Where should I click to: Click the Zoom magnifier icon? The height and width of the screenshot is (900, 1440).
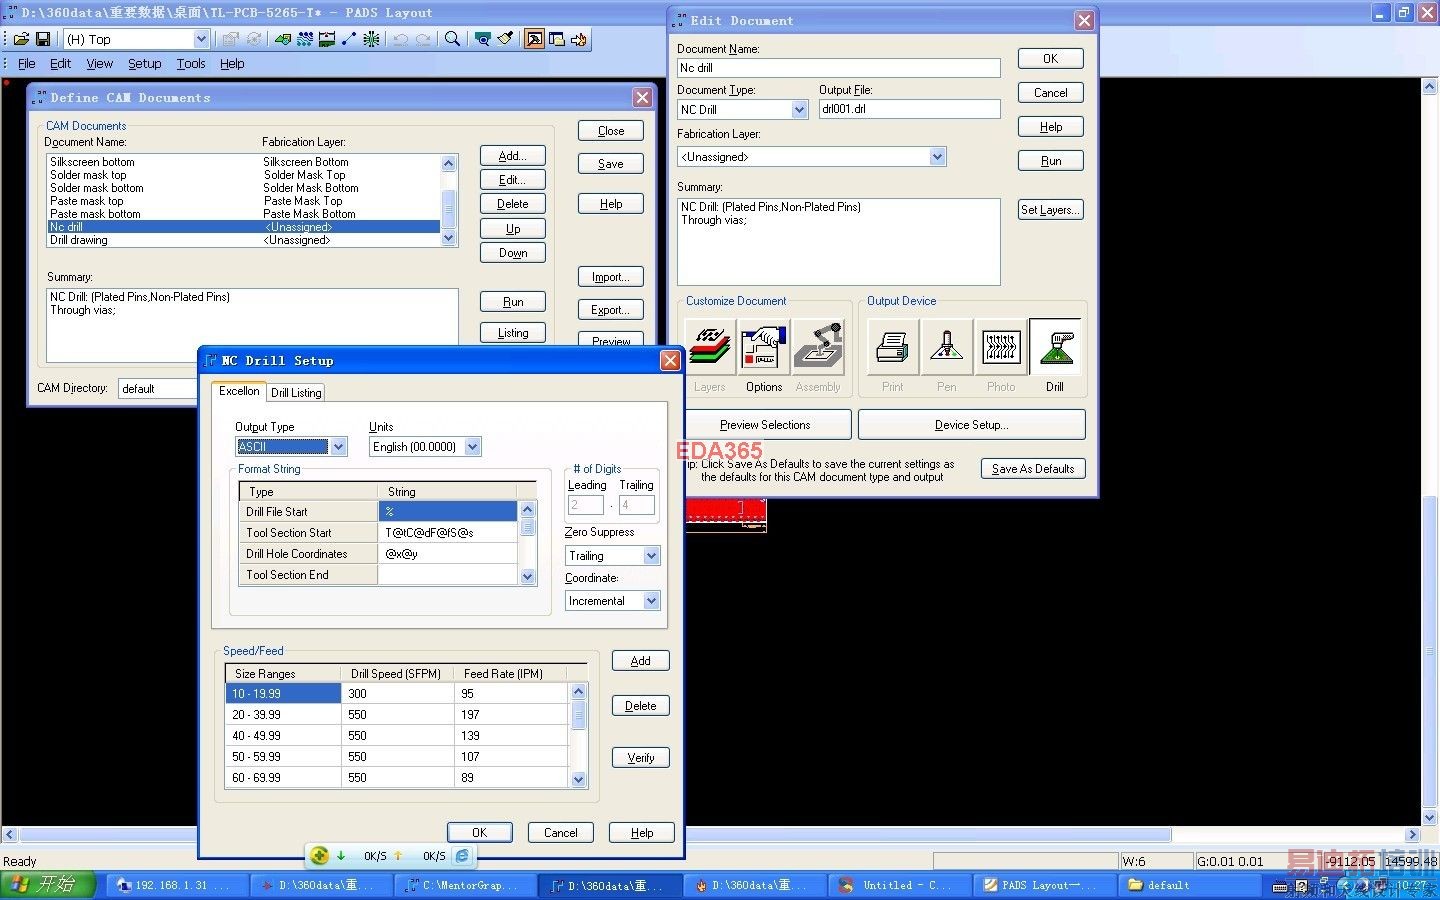(452, 39)
